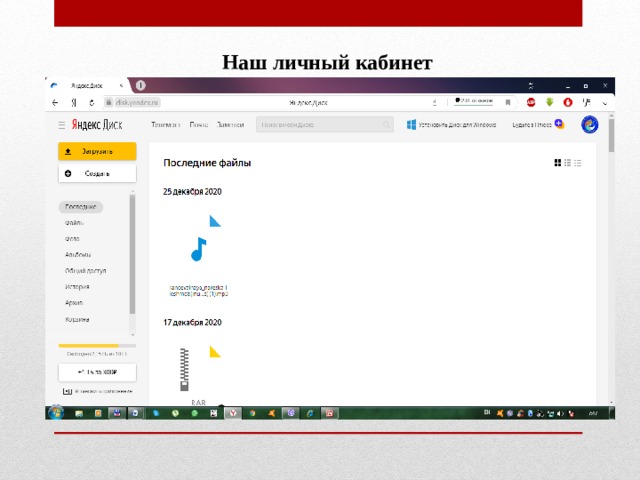Click the Яндекс.Диск browser tab
Screen dimensions: 640x480
point(87,86)
